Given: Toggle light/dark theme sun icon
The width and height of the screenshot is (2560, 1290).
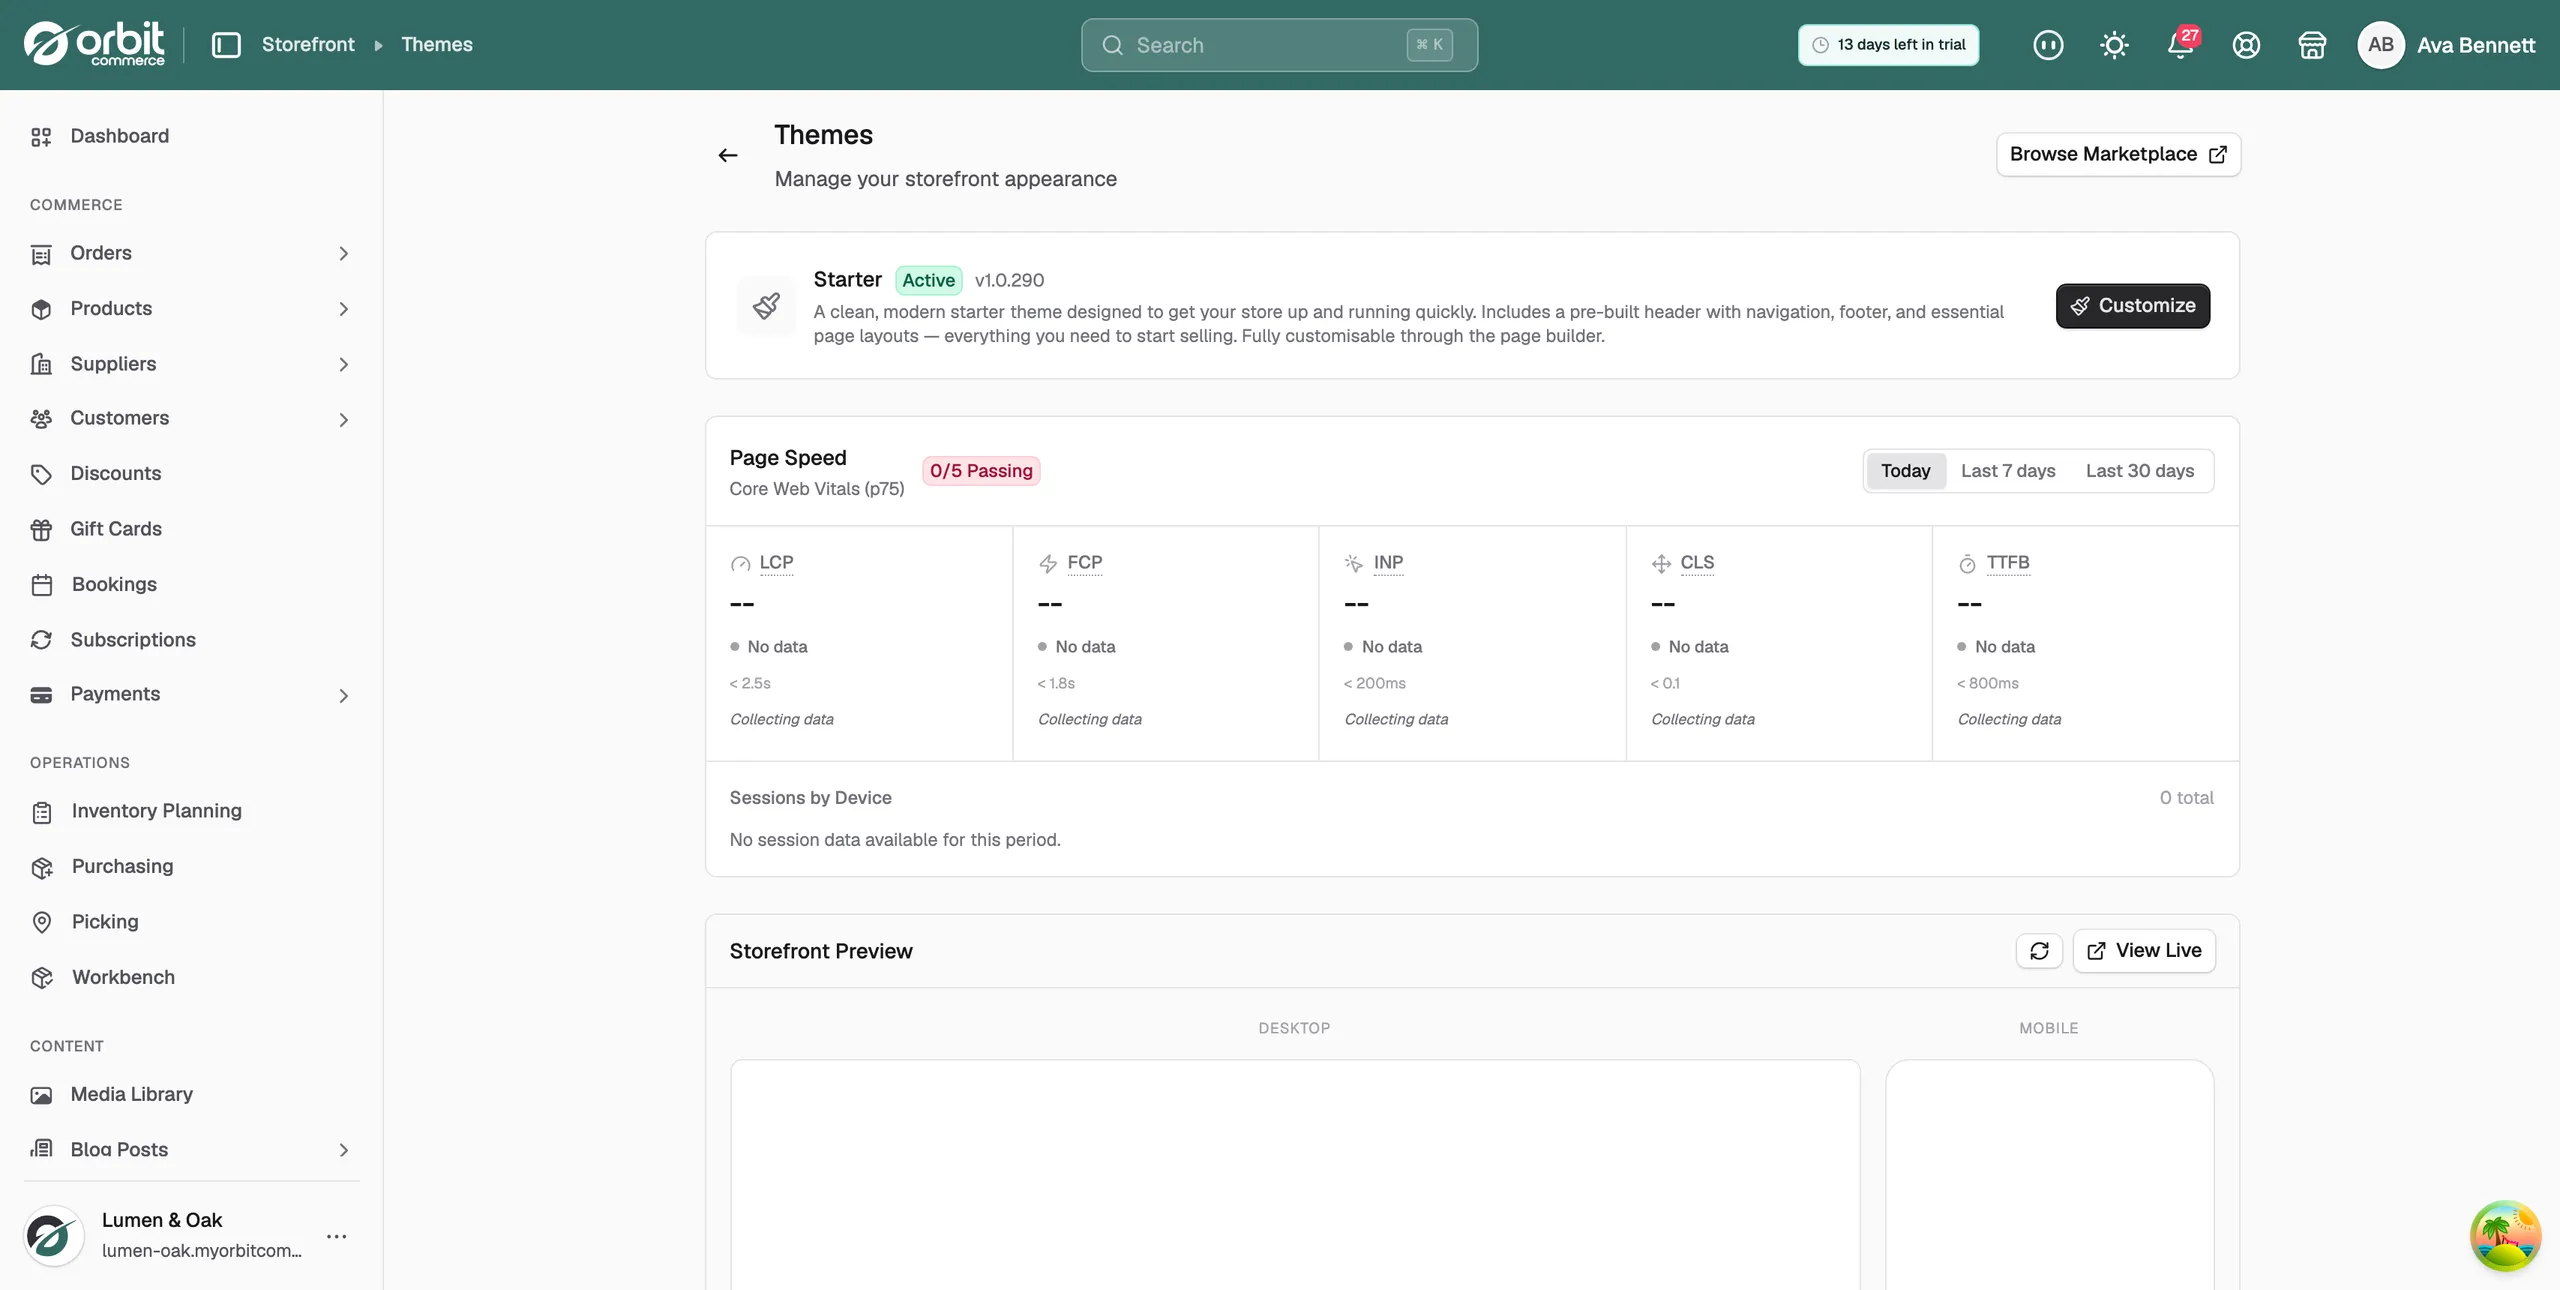Looking at the screenshot, I should 2114,45.
